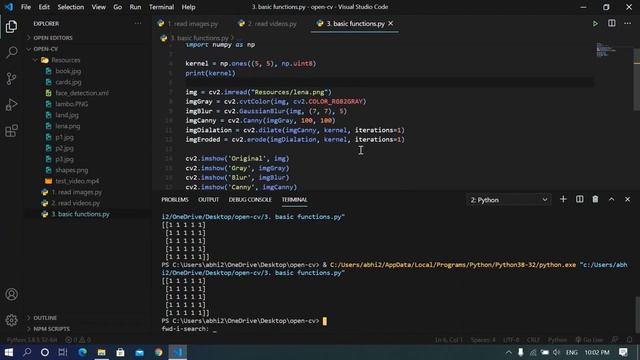The image size is (640, 360).
Task: Open Chrome from the taskbar
Action: point(158,352)
